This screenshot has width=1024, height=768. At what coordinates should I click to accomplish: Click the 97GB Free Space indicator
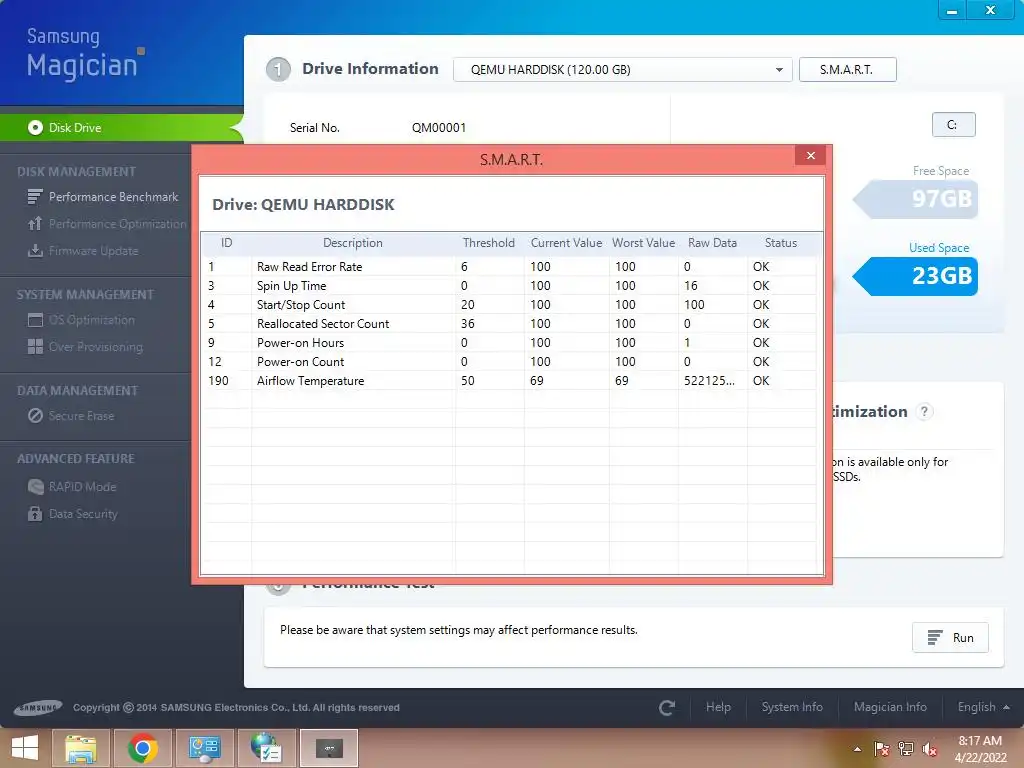point(916,199)
